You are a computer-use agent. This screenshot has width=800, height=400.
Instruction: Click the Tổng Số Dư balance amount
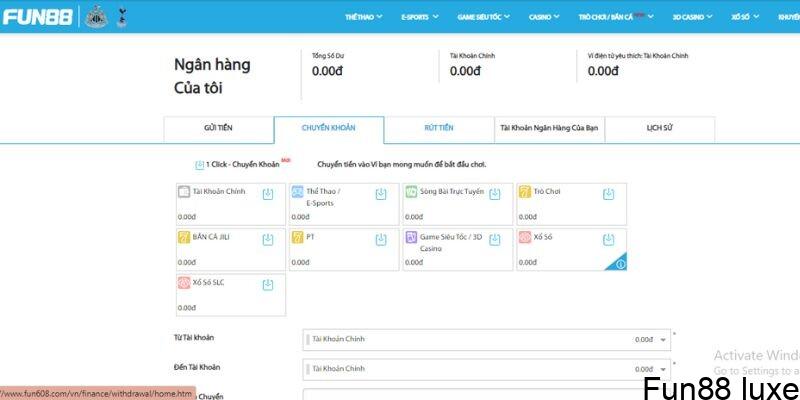click(x=327, y=71)
